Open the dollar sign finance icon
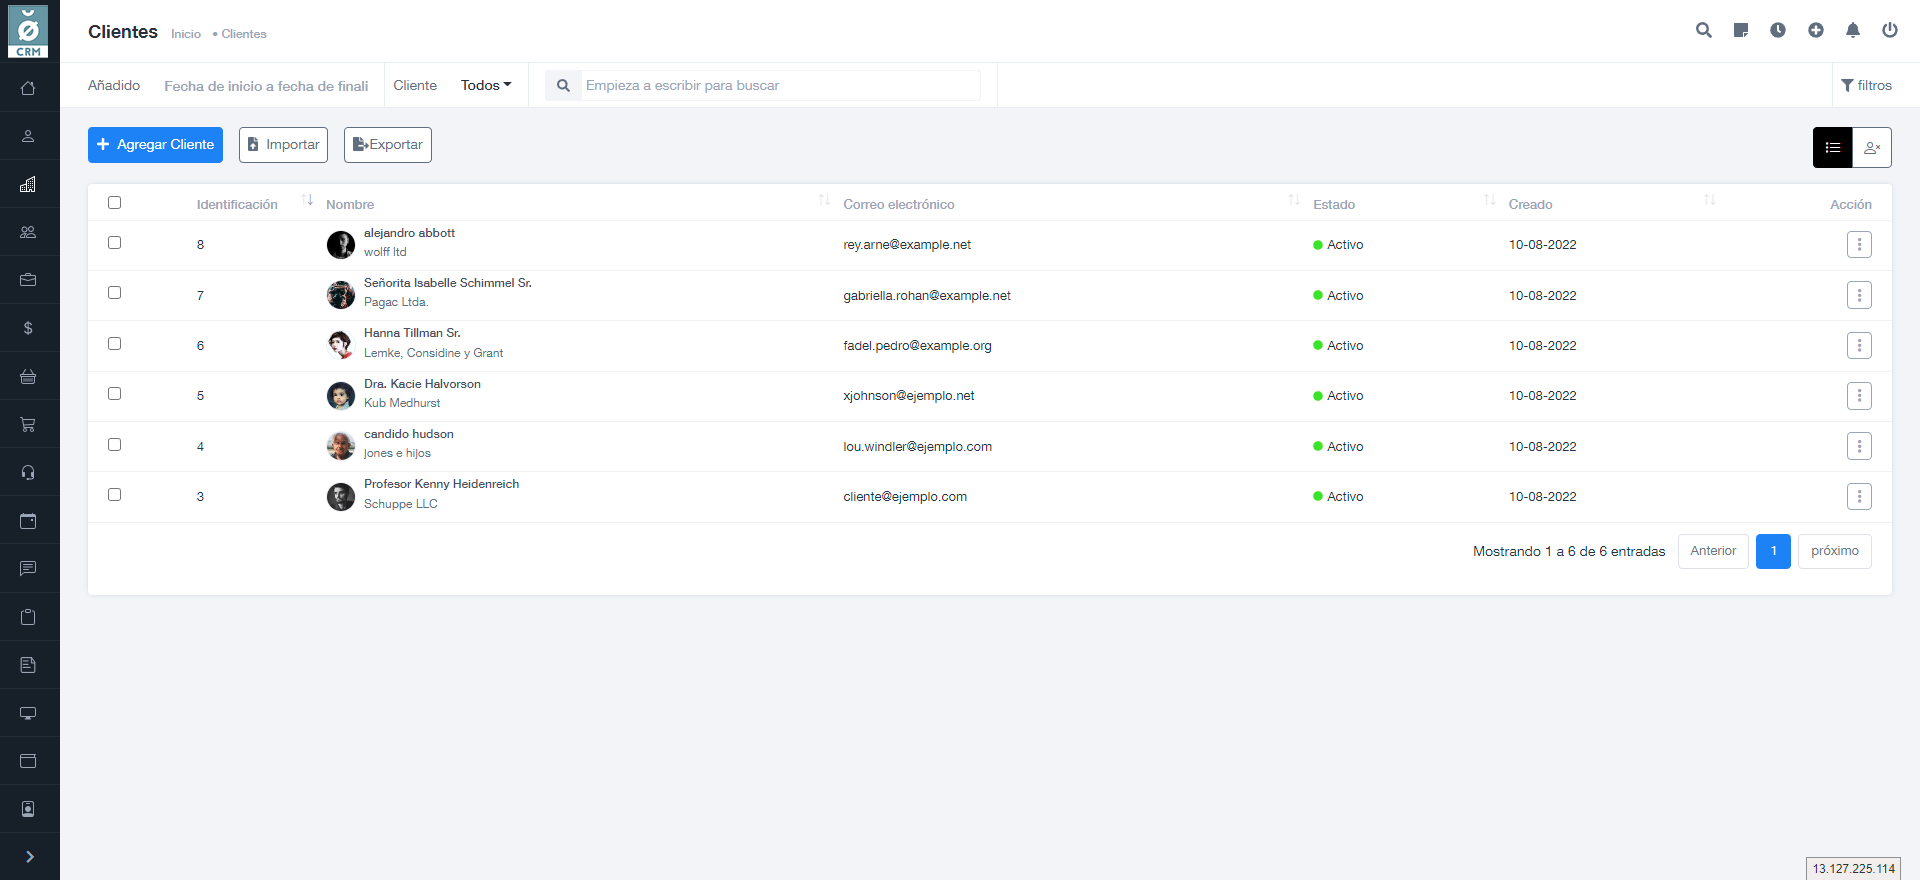1920x880 pixels. pos(28,328)
